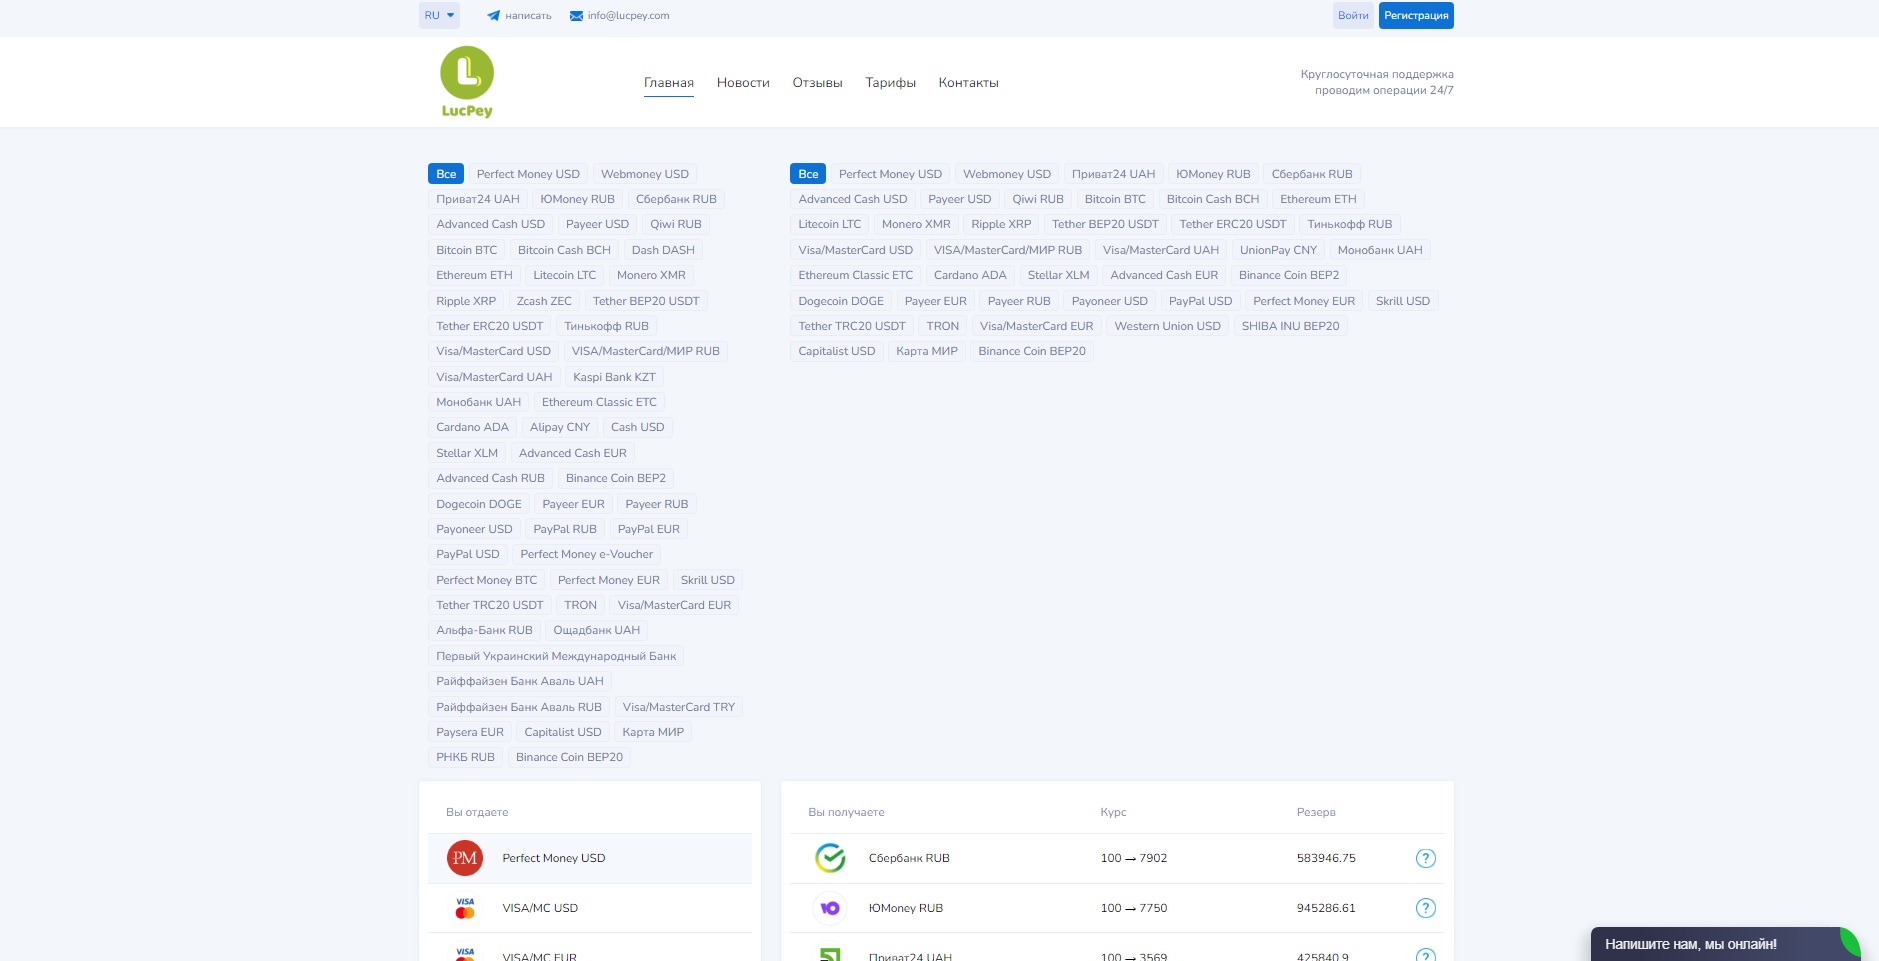
Task: Open the Контакты menu item
Action: click(969, 83)
